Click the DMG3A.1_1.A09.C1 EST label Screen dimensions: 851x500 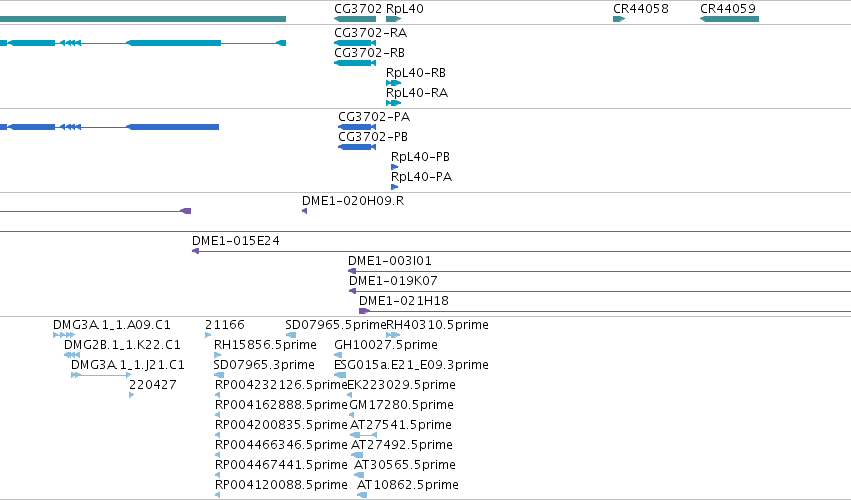coord(112,325)
